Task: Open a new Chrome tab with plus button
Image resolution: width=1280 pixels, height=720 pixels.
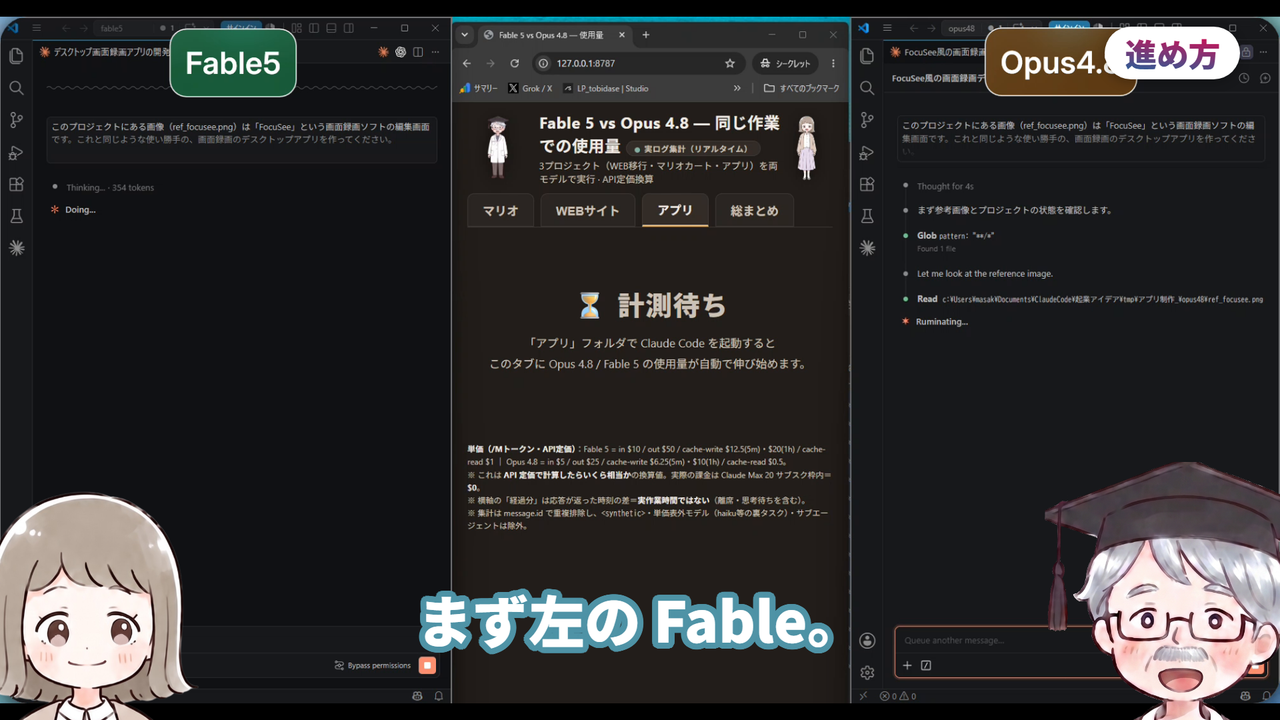Action: [x=645, y=34]
